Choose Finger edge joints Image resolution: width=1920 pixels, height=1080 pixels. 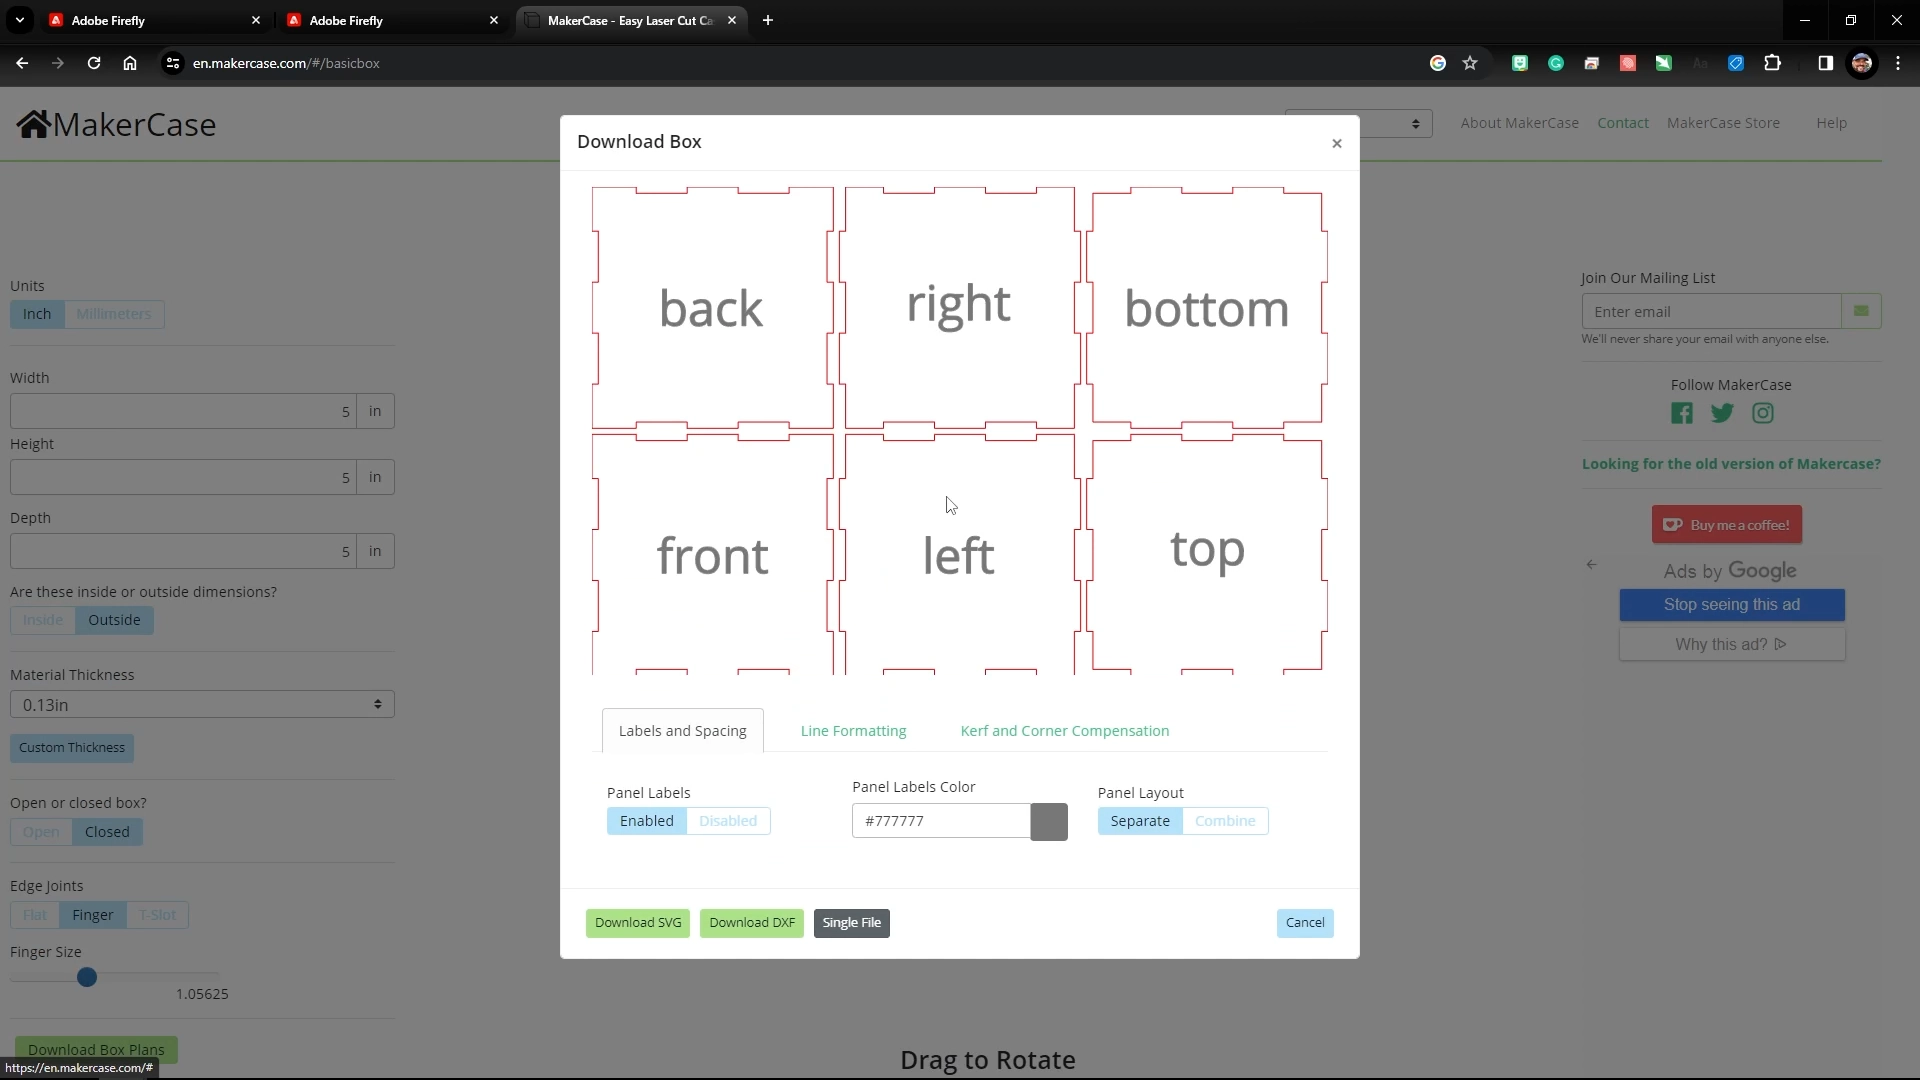click(93, 915)
